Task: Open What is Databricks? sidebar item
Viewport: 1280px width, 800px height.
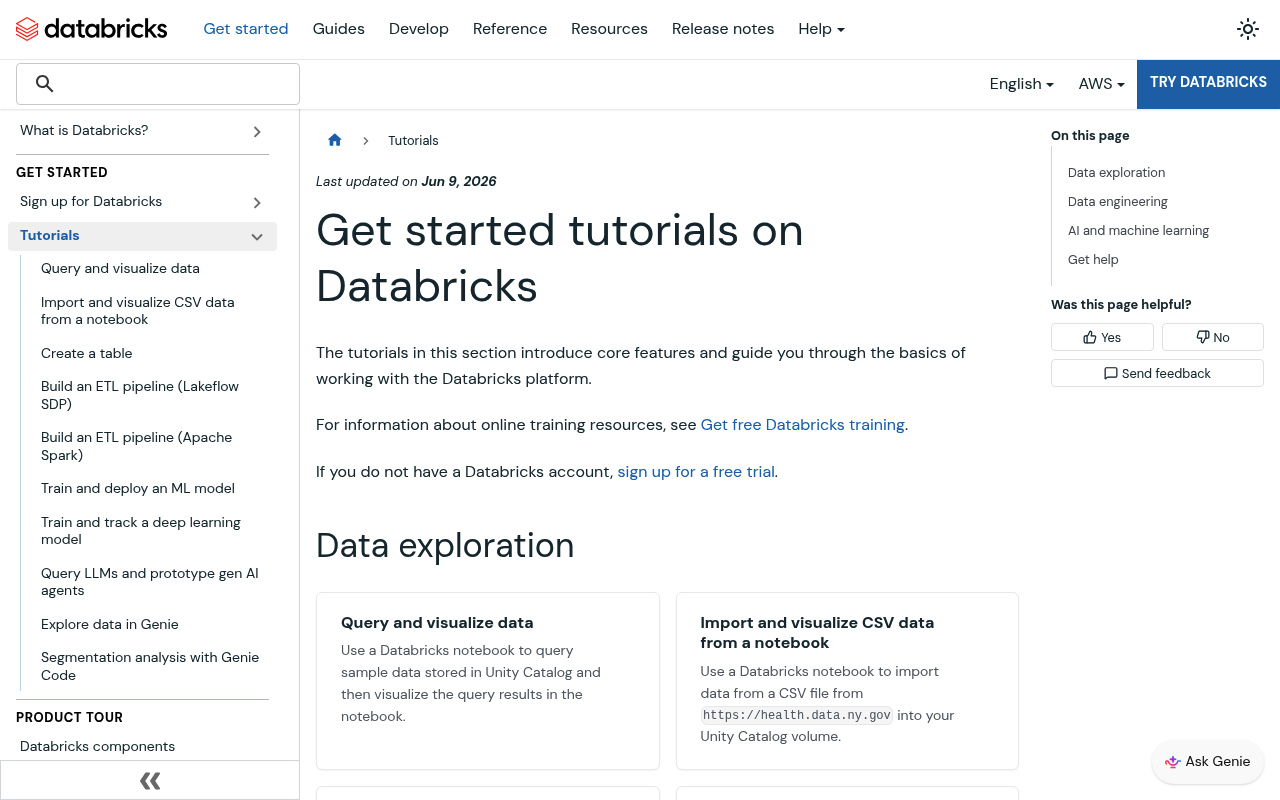Action: click(x=84, y=131)
